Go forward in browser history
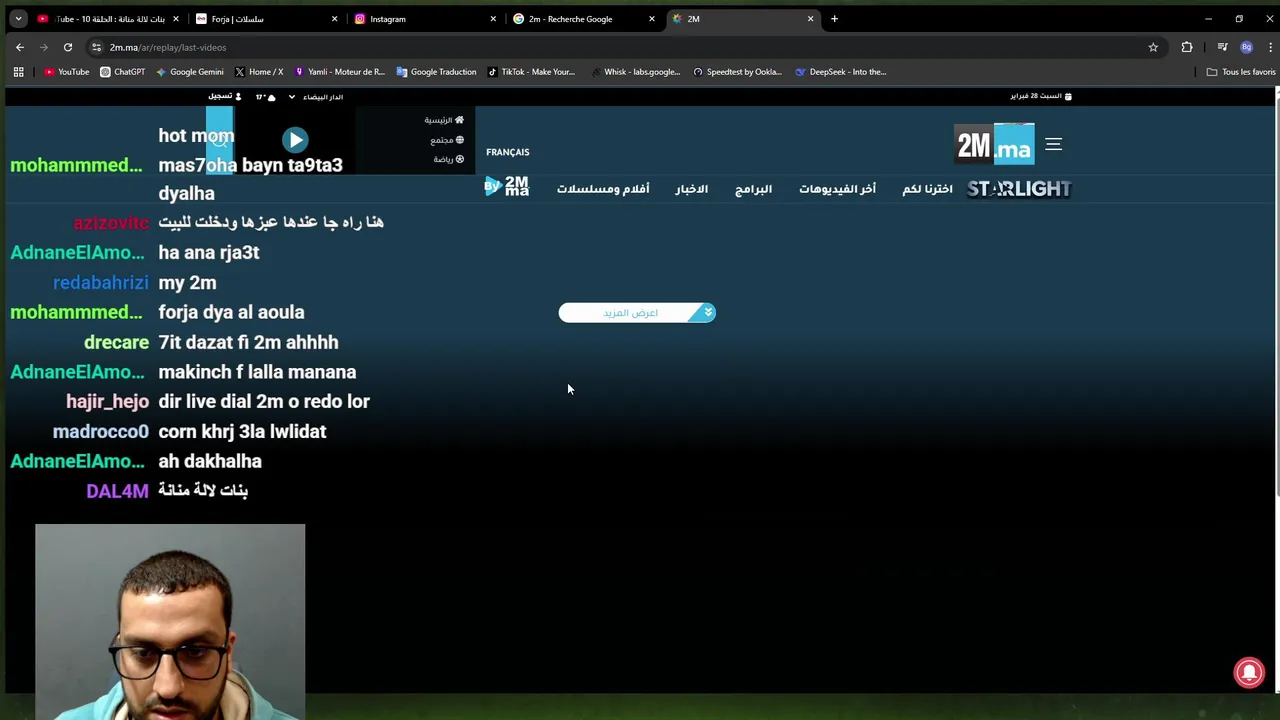Image resolution: width=1280 pixels, height=720 pixels. pos(44,47)
